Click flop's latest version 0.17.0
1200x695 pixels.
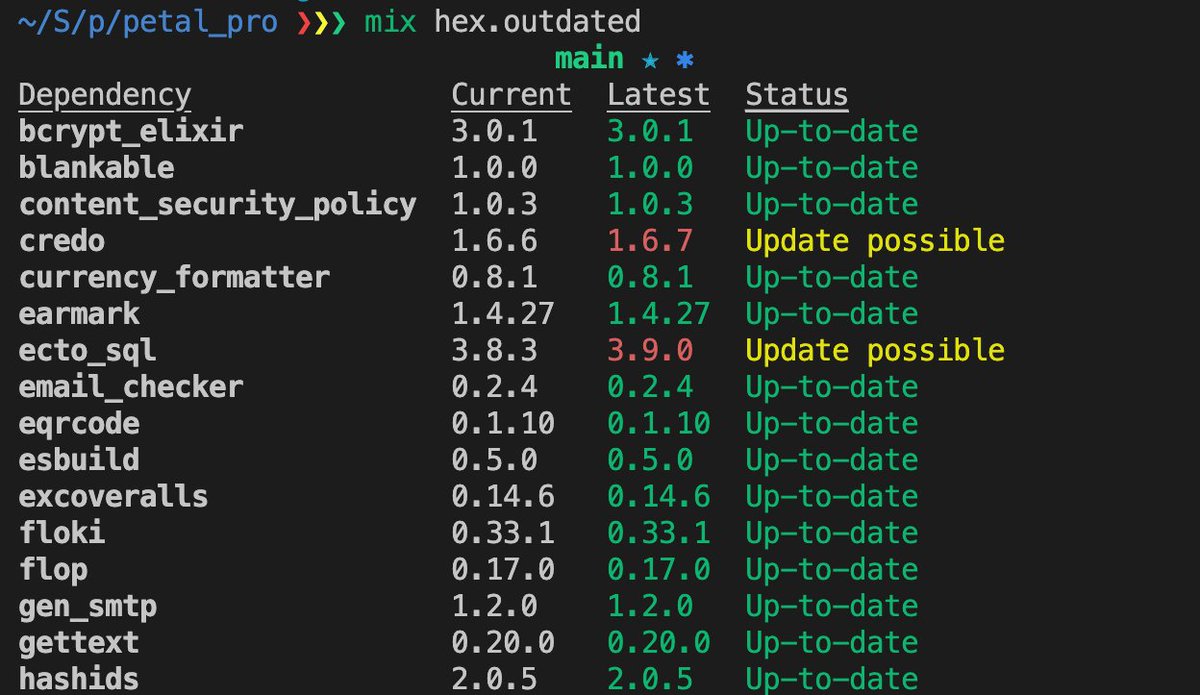659,570
